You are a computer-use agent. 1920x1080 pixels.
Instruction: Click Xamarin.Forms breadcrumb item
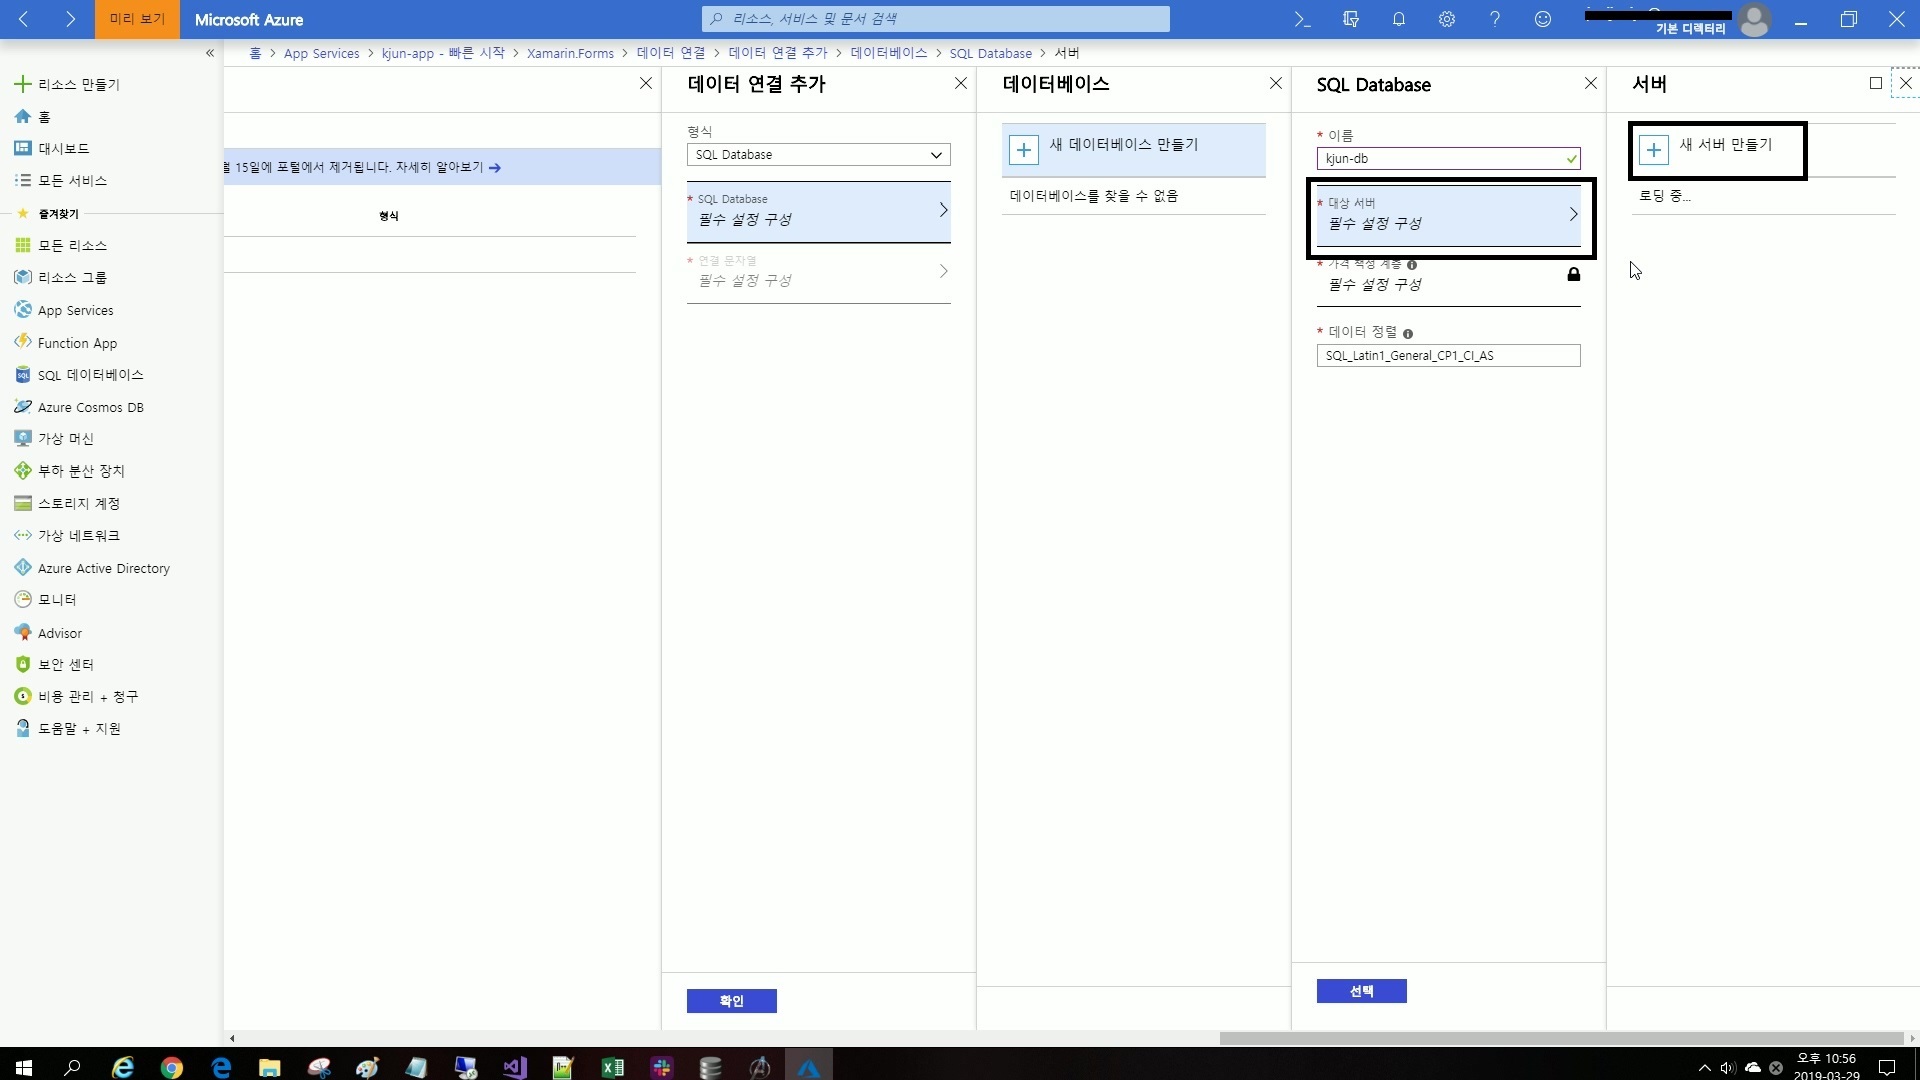coord(570,53)
